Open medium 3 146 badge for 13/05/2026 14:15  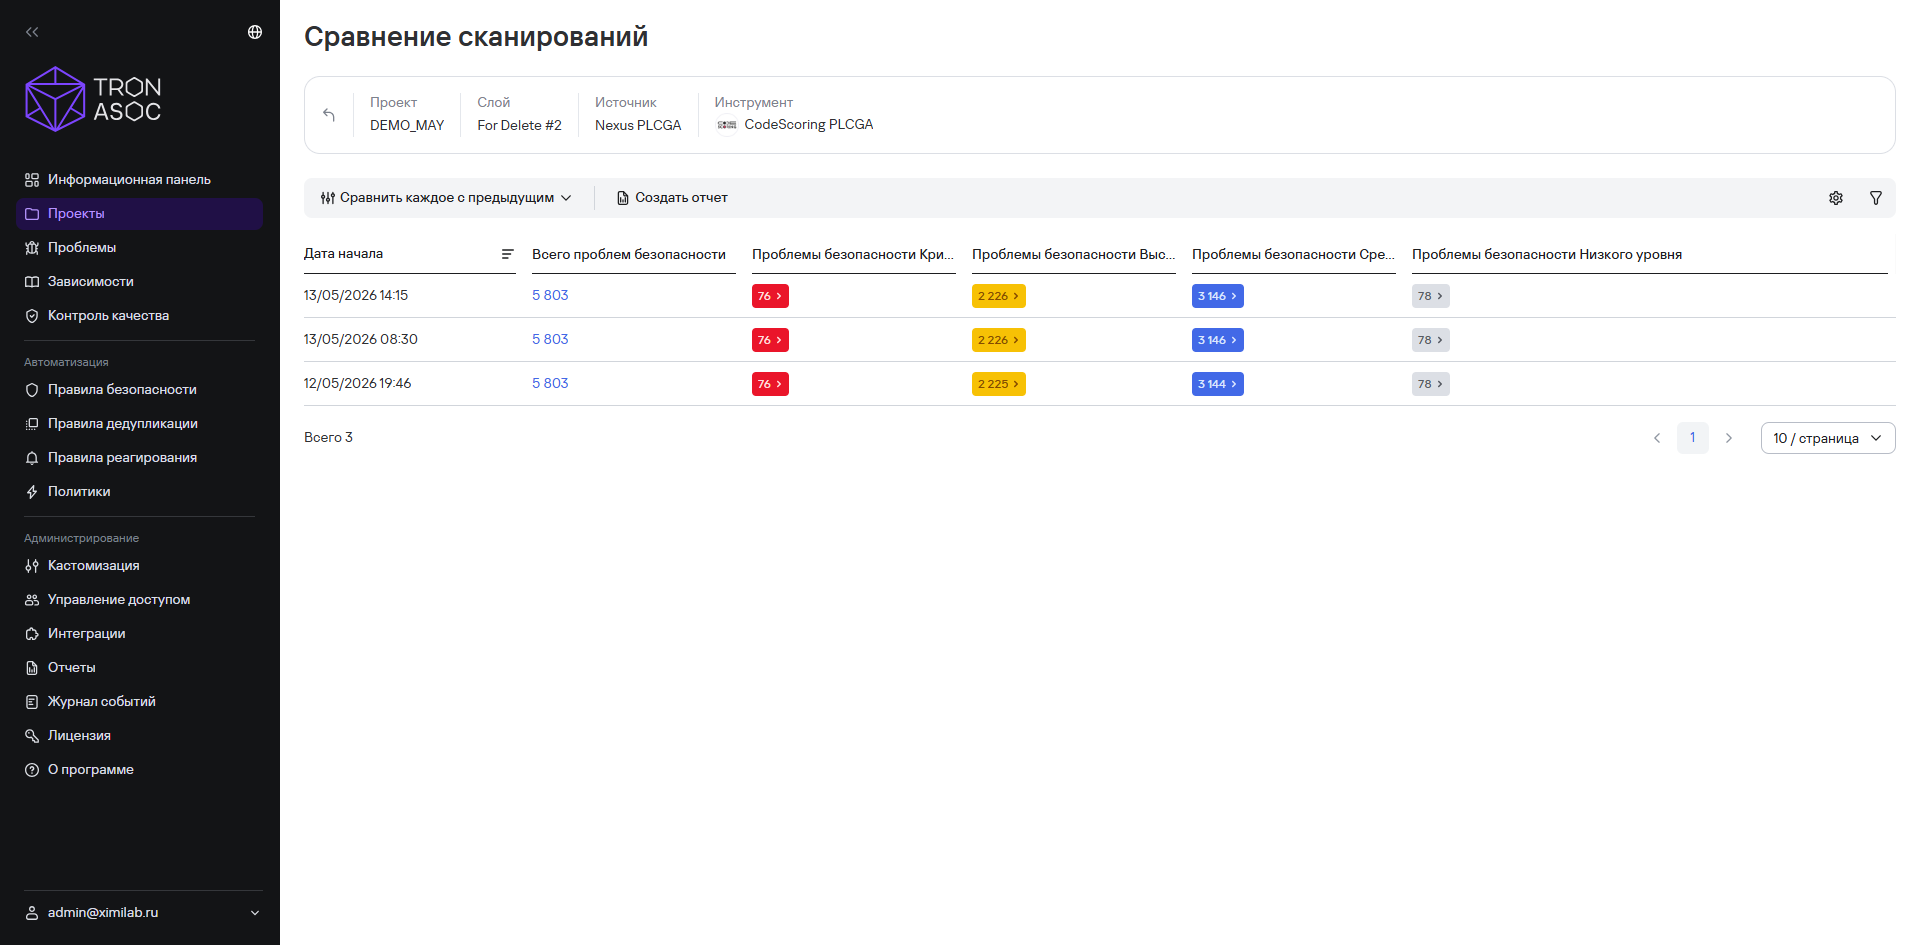(1218, 296)
